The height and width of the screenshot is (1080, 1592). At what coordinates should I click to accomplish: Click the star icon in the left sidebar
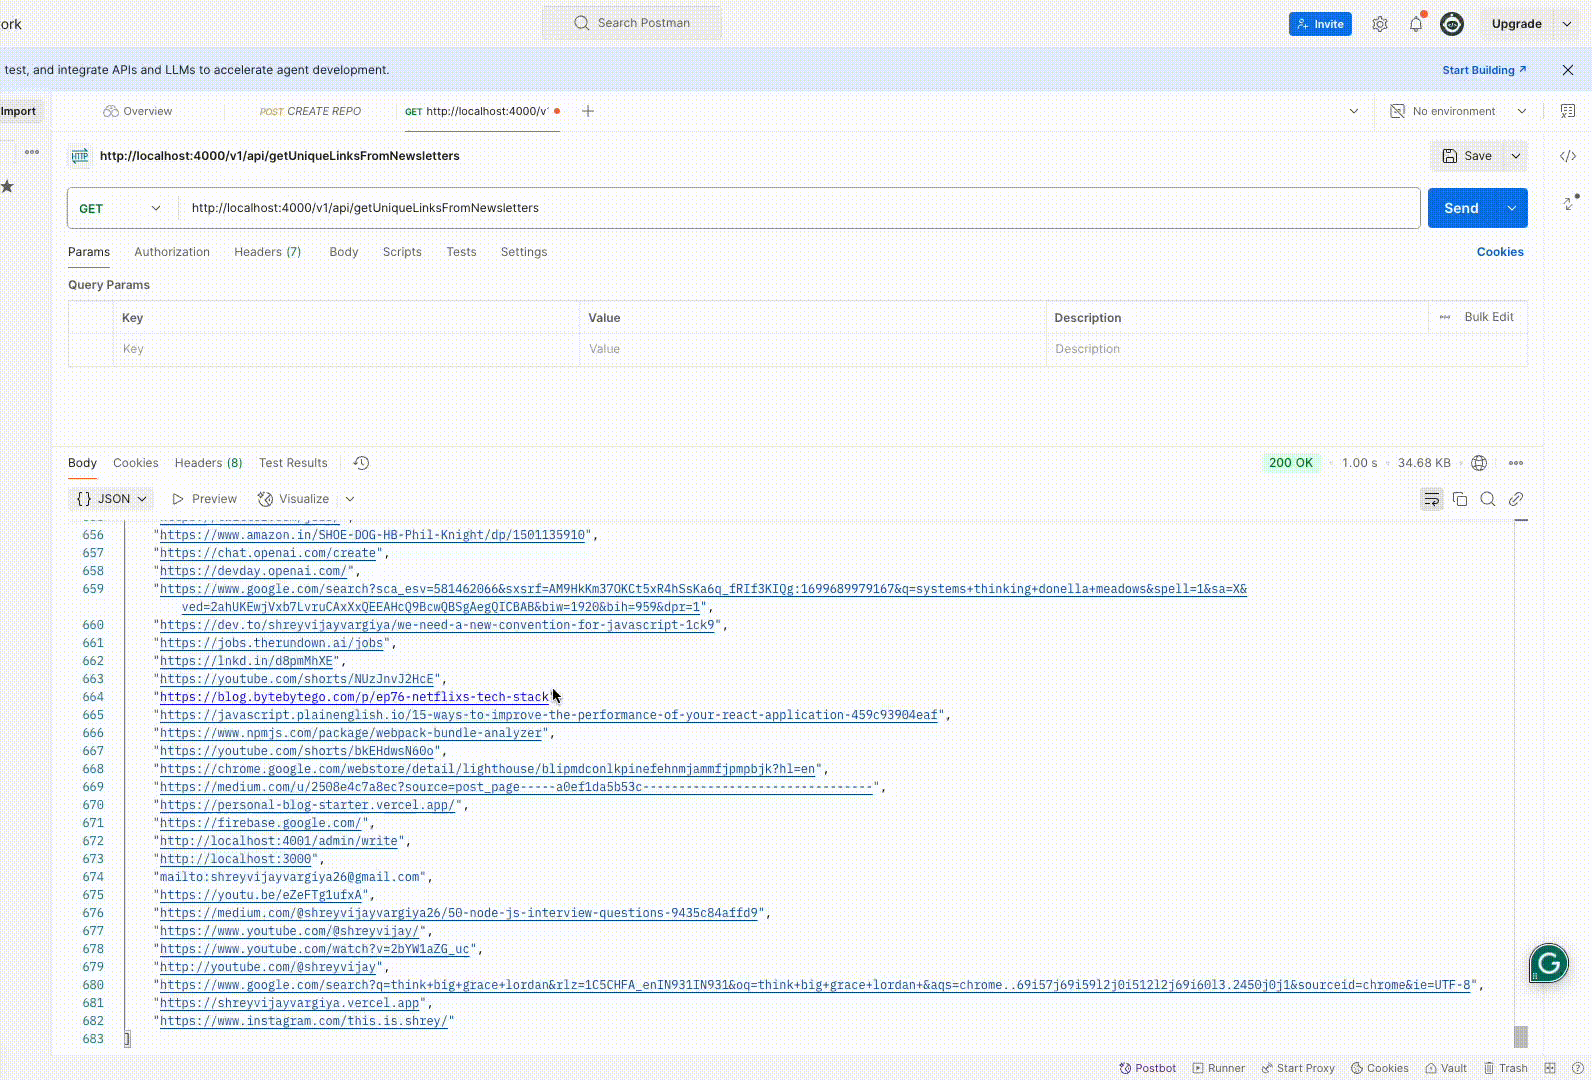(x=8, y=186)
